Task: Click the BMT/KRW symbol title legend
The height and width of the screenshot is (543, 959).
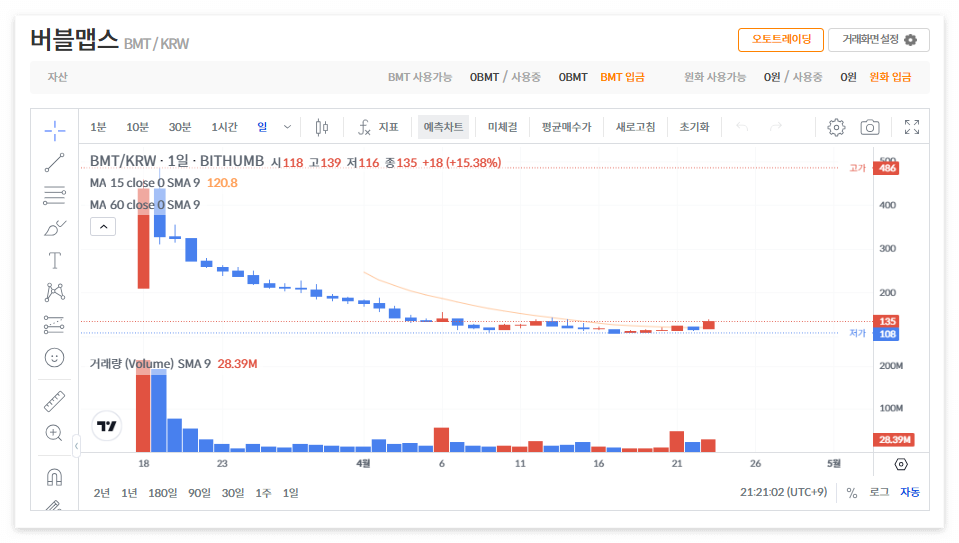Action: 177,161
